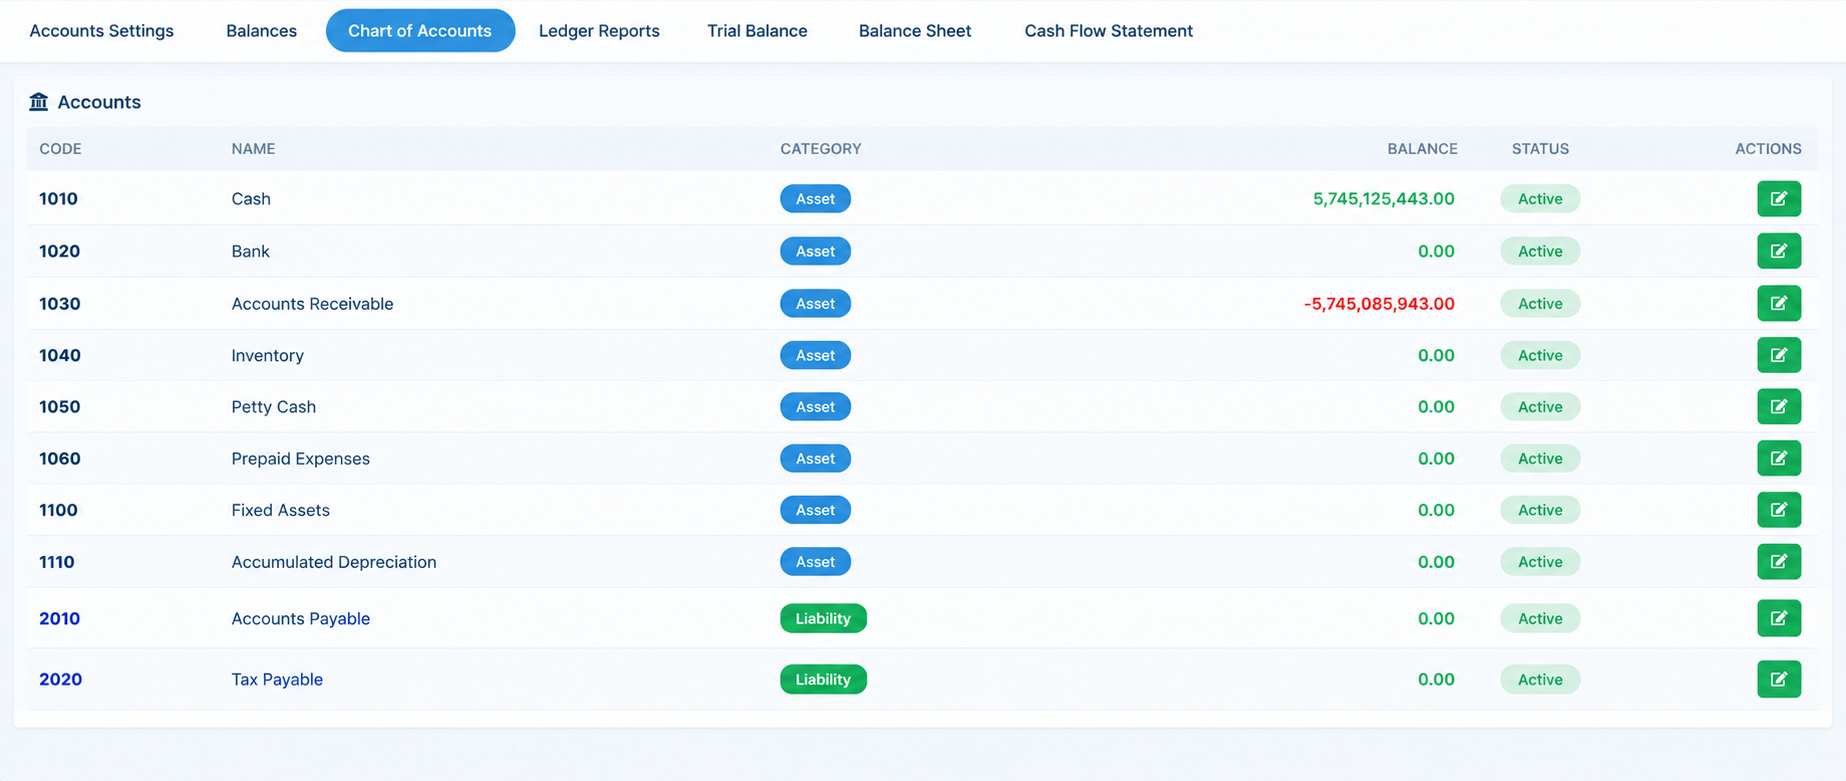
Task: Select the Chart of Accounts tab
Action: (x=420, y=31)
